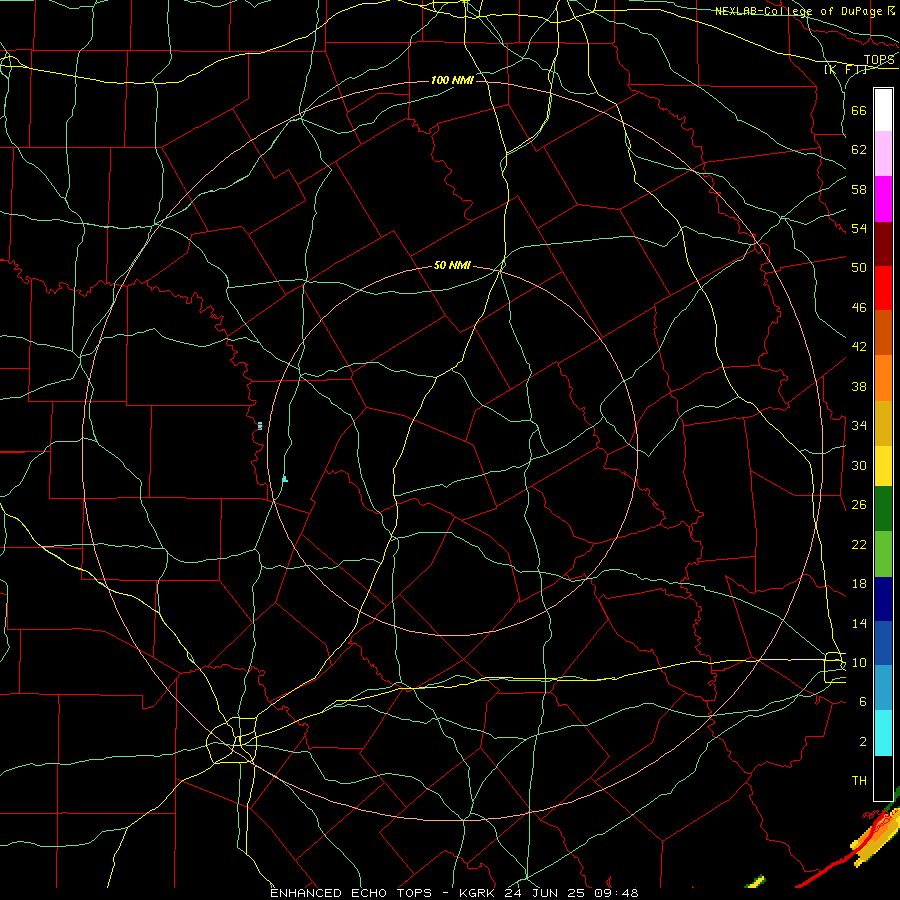
Task: Click the magenta 58 kft legend swatch
Action: coord(883,199)
